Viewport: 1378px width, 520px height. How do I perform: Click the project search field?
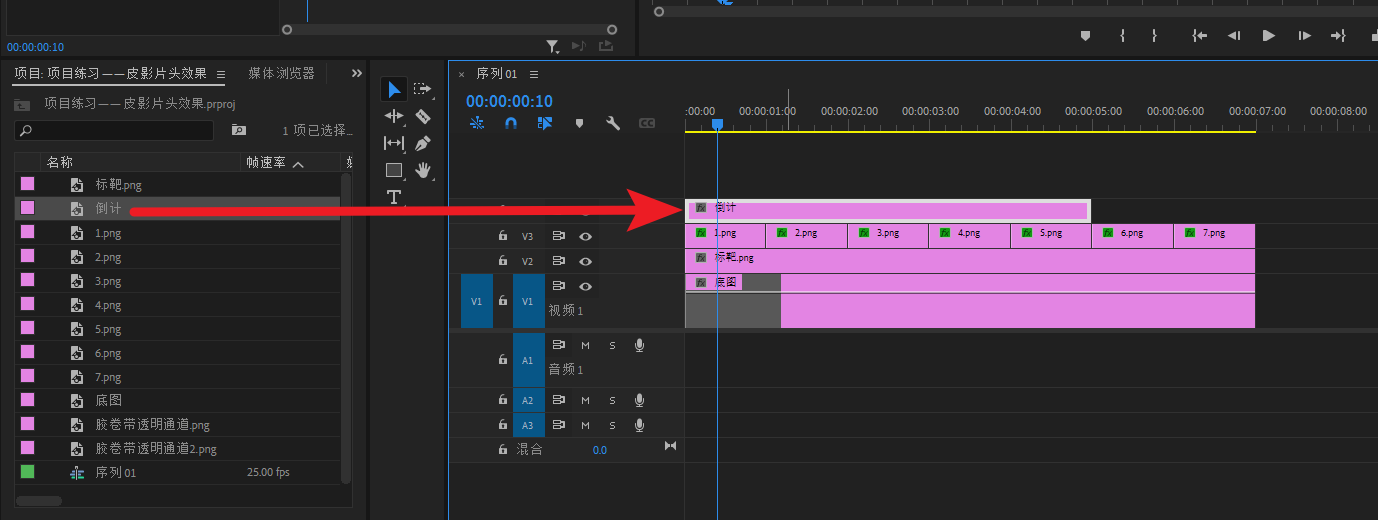click(115, 130)
